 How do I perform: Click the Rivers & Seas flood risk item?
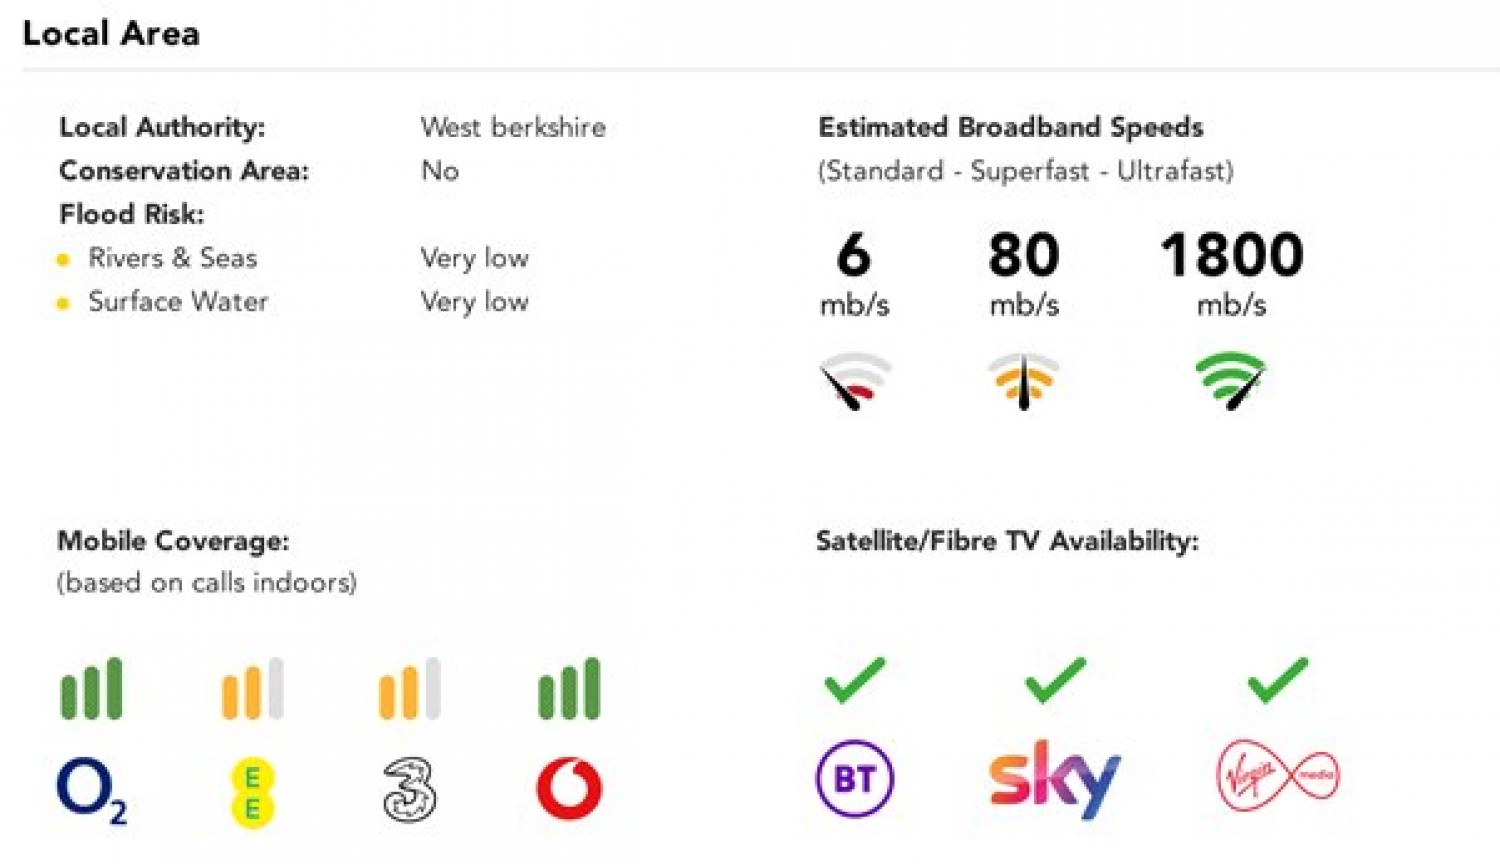click(173, 258)
